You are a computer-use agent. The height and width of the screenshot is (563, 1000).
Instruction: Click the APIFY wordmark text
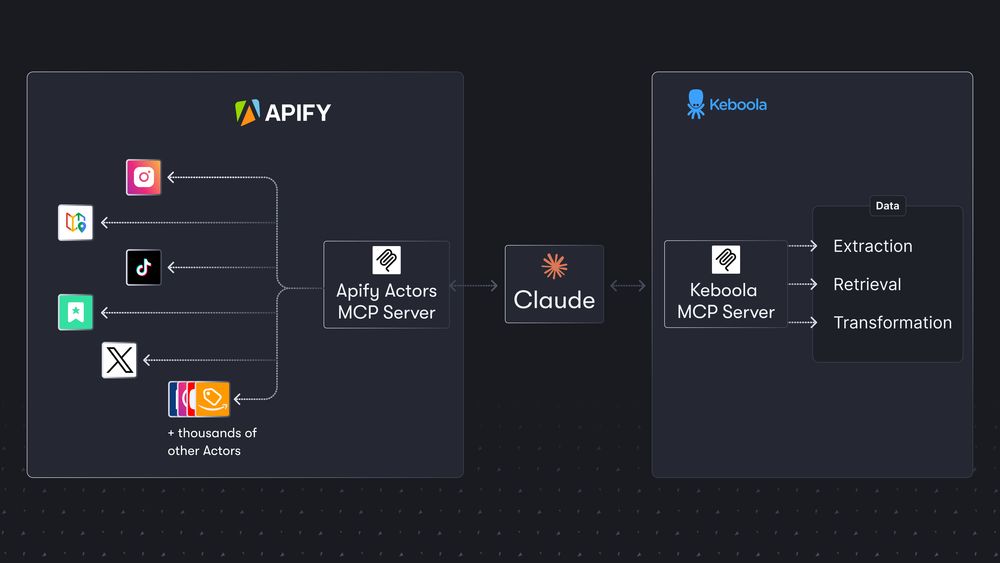click(x=297, y=113)
